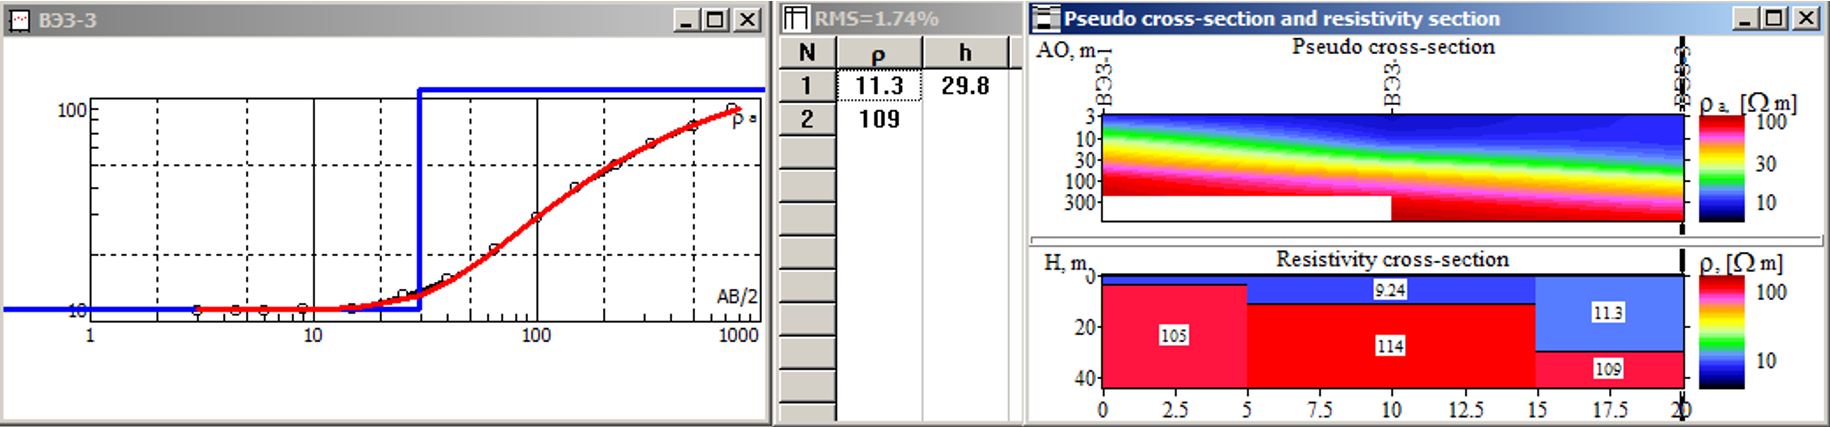Close the Pseudo cross-section window

(x=1806, y=19)
